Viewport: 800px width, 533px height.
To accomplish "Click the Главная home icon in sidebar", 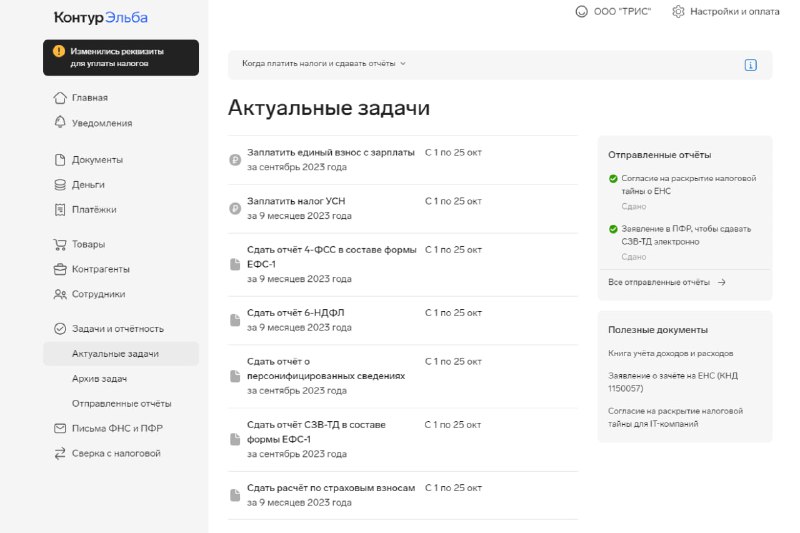I will 60,98.
